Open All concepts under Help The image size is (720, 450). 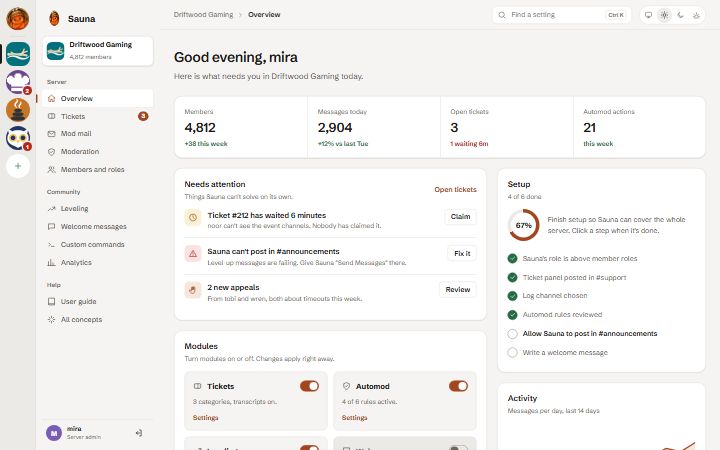97,320
